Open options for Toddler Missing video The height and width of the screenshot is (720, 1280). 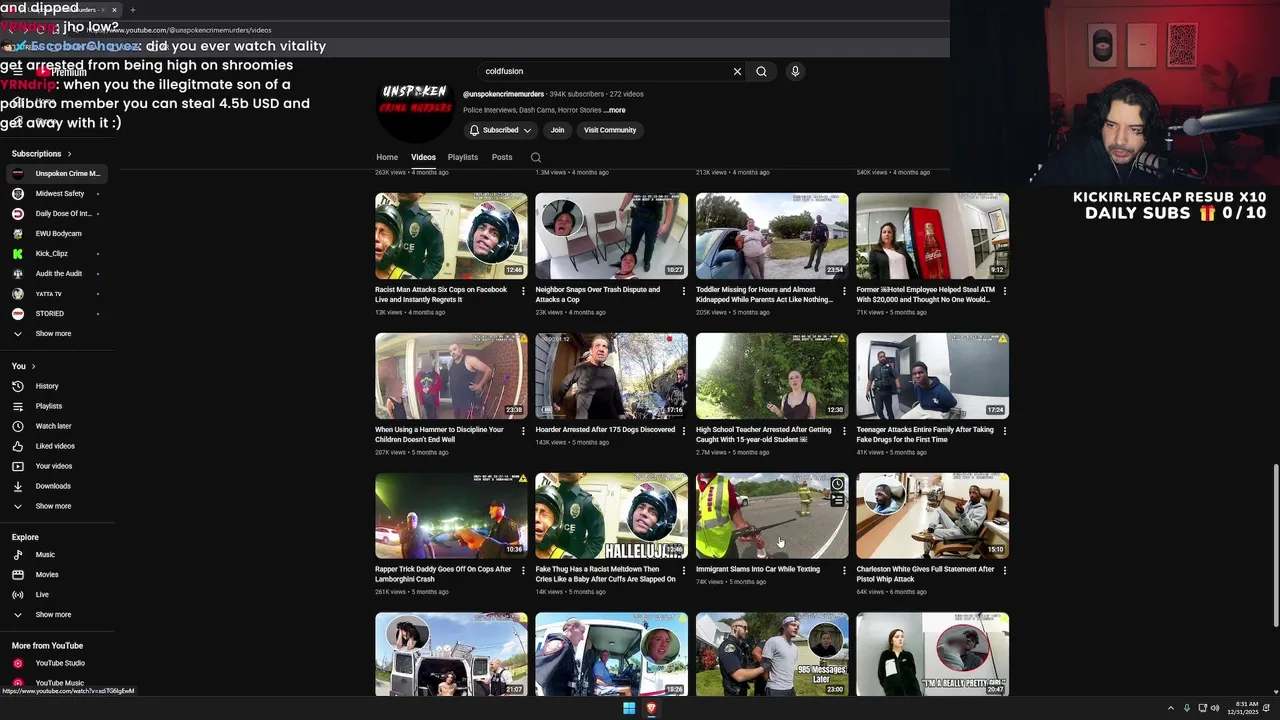click(x=844, y=291)
